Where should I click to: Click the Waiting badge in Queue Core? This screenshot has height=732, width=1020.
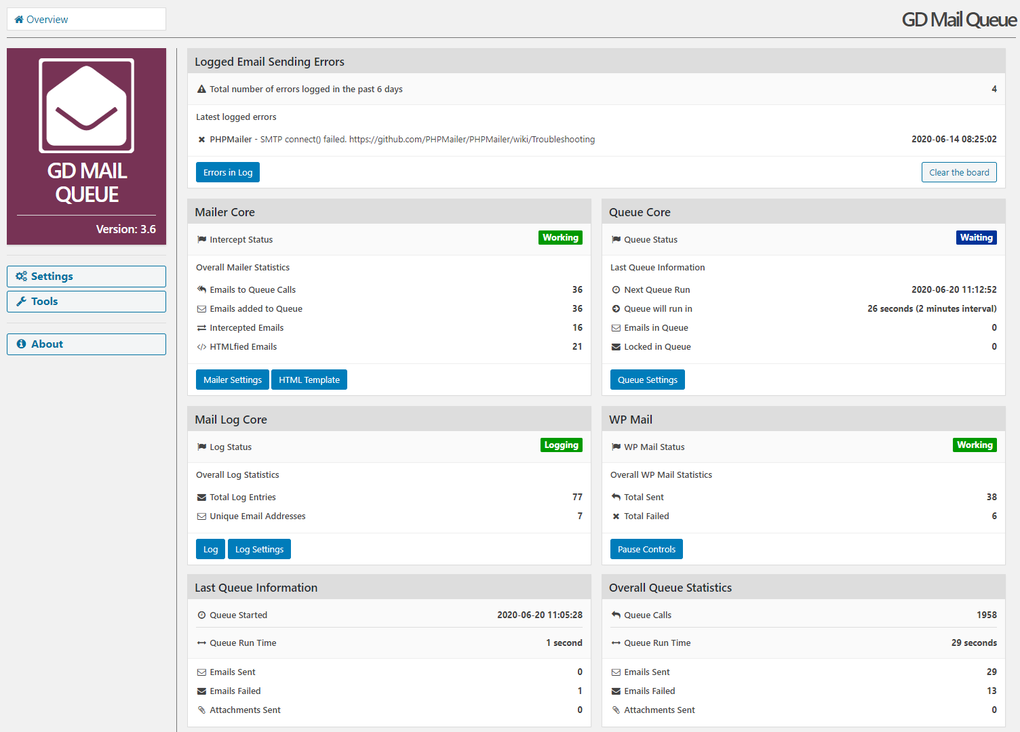click(x=976, y=237)
